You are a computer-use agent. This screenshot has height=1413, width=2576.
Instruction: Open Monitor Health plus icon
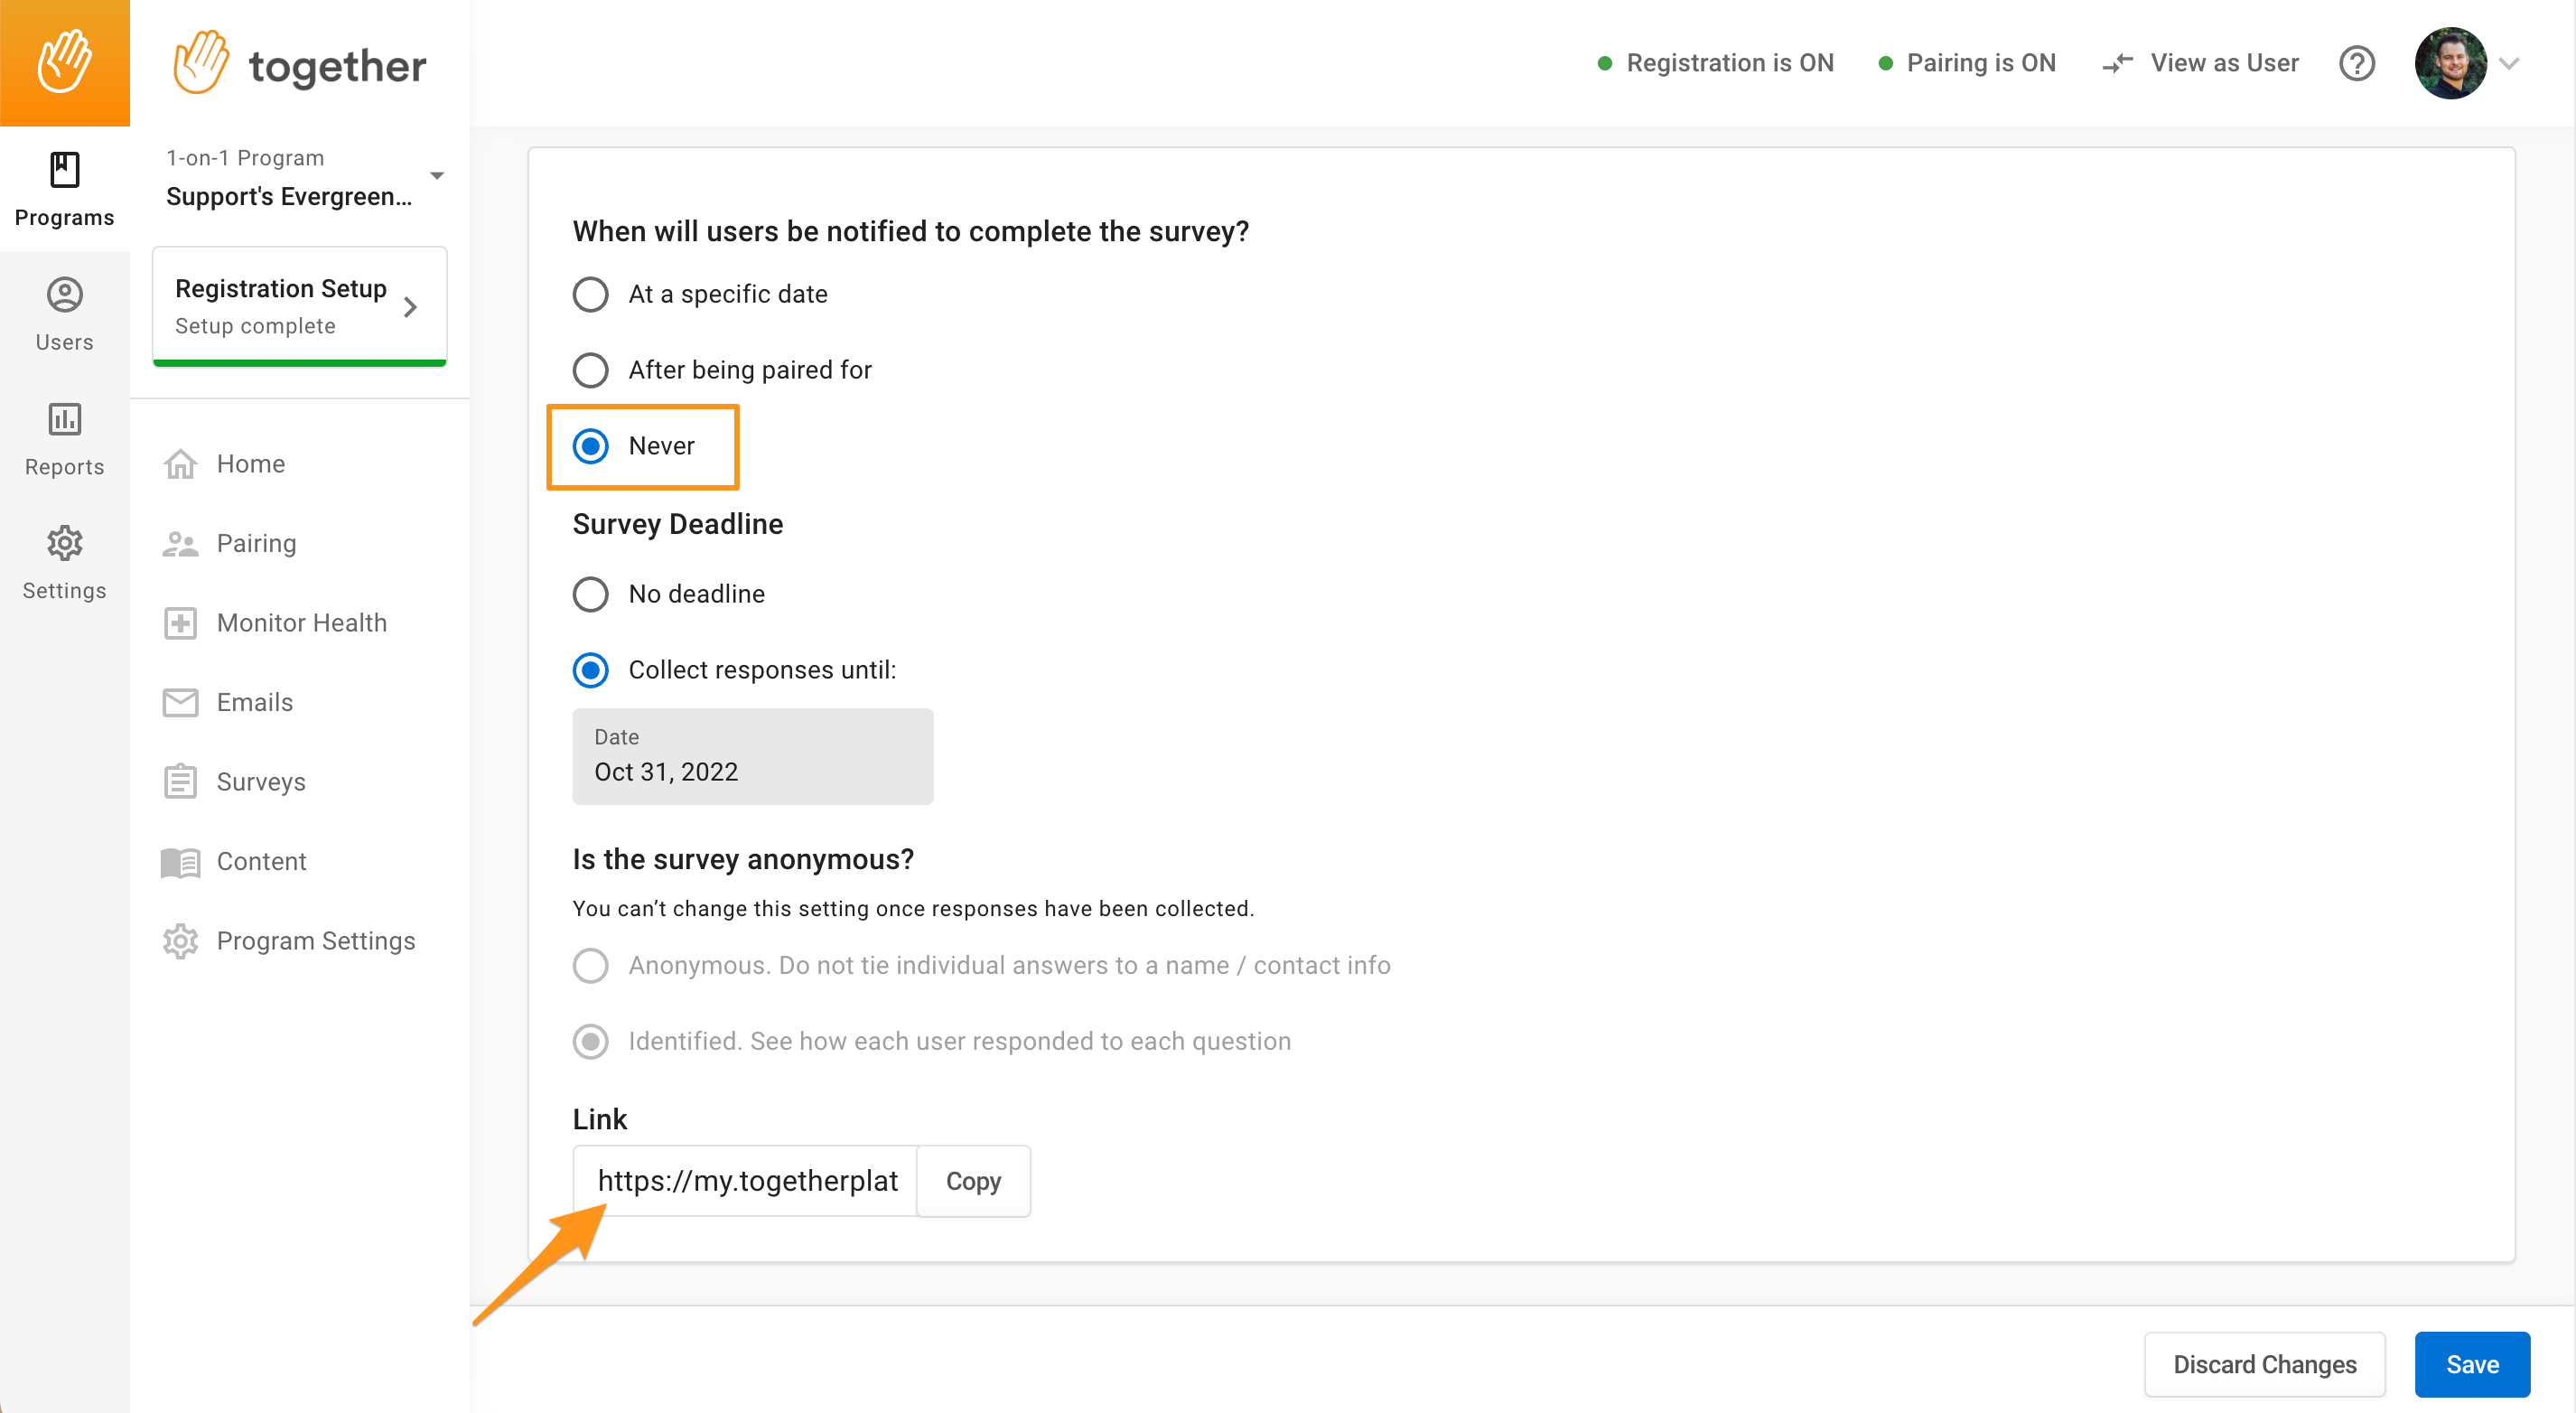tap(180, 623)
